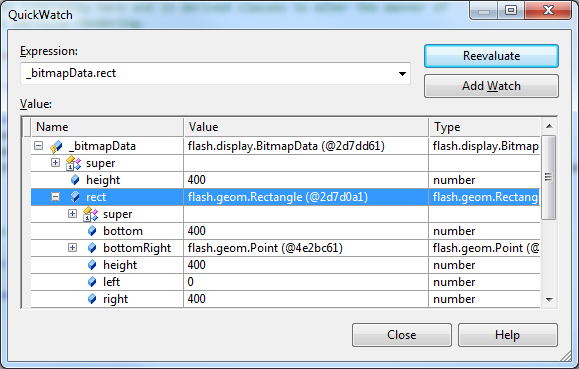Open the Expression dropdown arrow
This screenshot has width=579, height=369.
[402, 74]
